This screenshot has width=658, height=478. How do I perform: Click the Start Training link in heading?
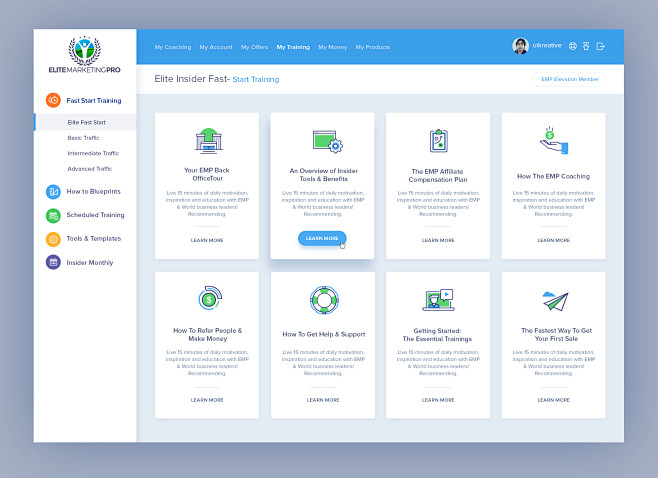click(x=256, y=79)
